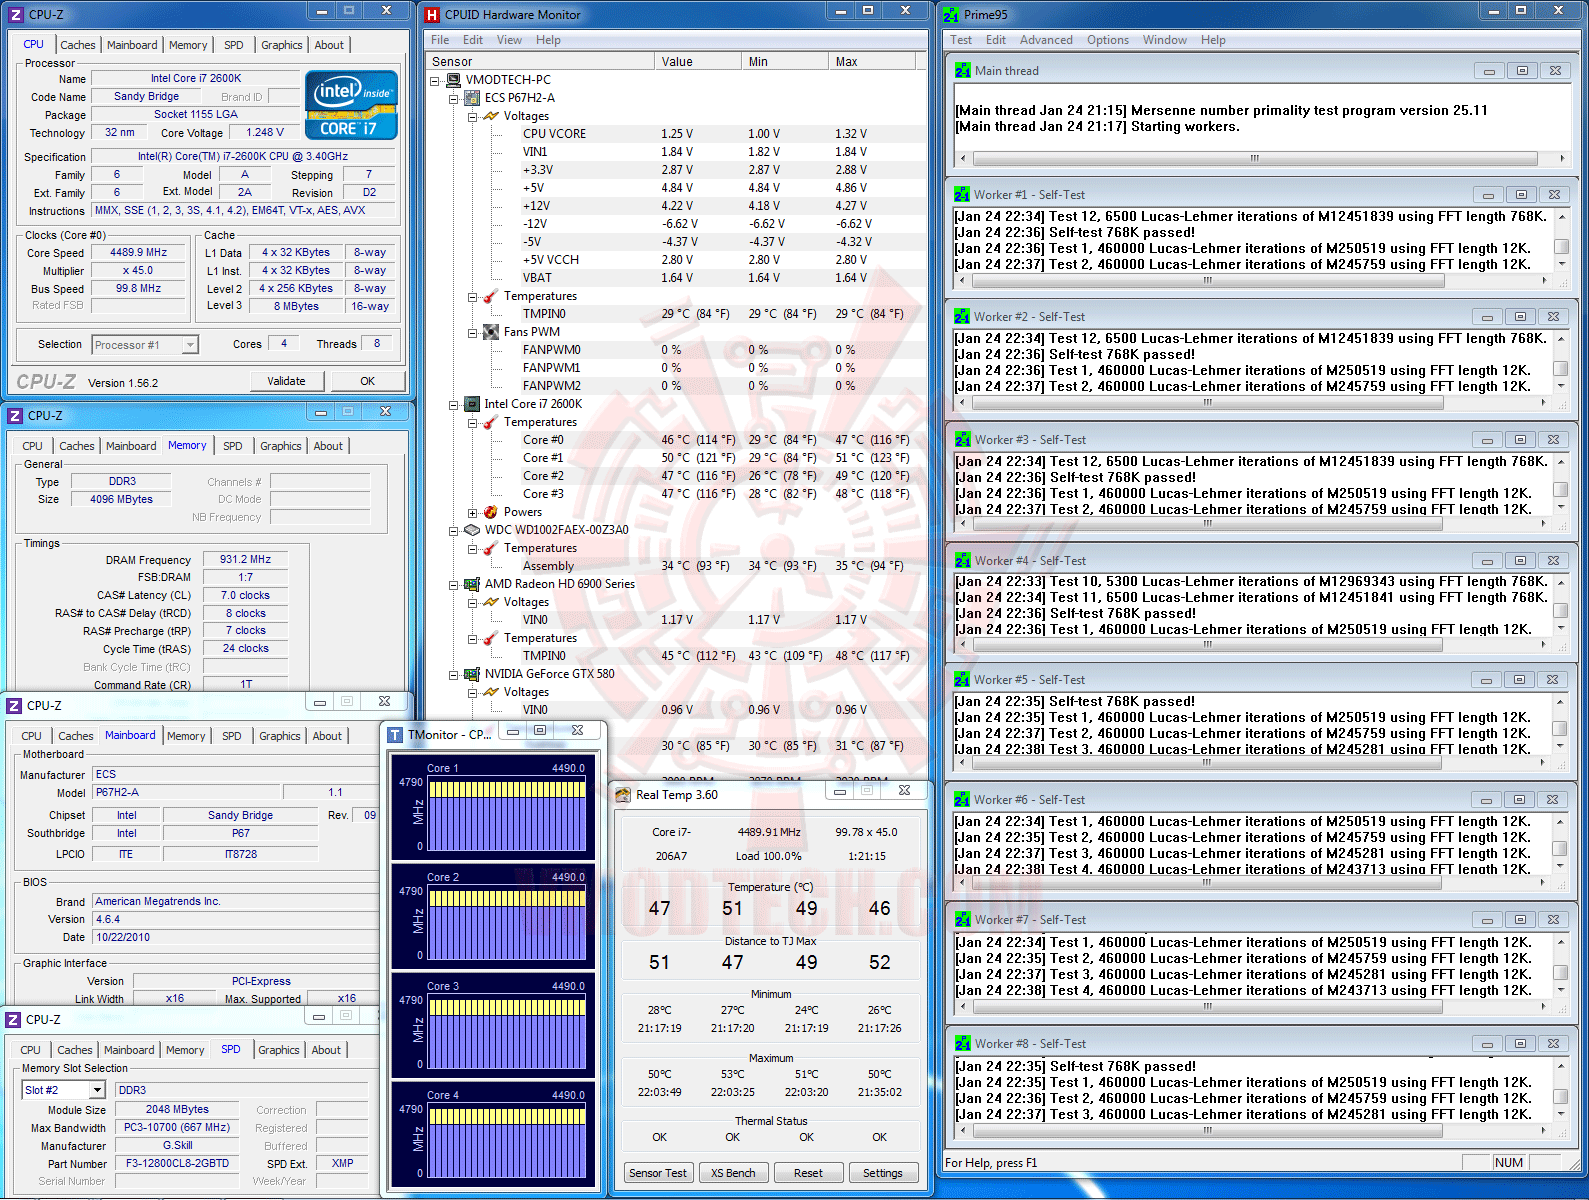Click the Worker #1 vertical scrollbar thumb
Image resolution: width=1589 pixels, height=1200 pixels.
(1561, 247)
